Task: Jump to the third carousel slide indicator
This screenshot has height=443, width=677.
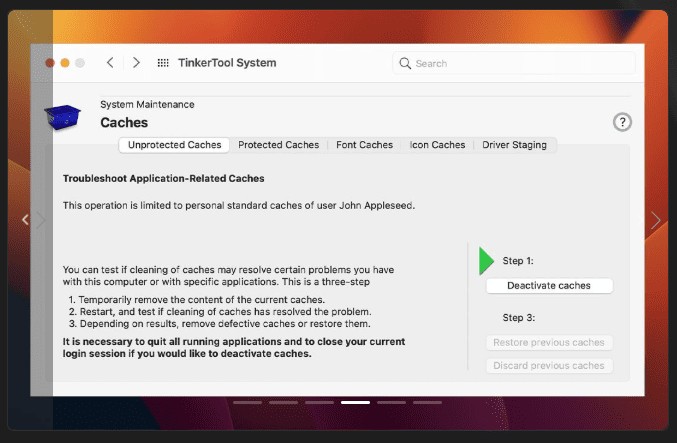Action: [320, 402]
